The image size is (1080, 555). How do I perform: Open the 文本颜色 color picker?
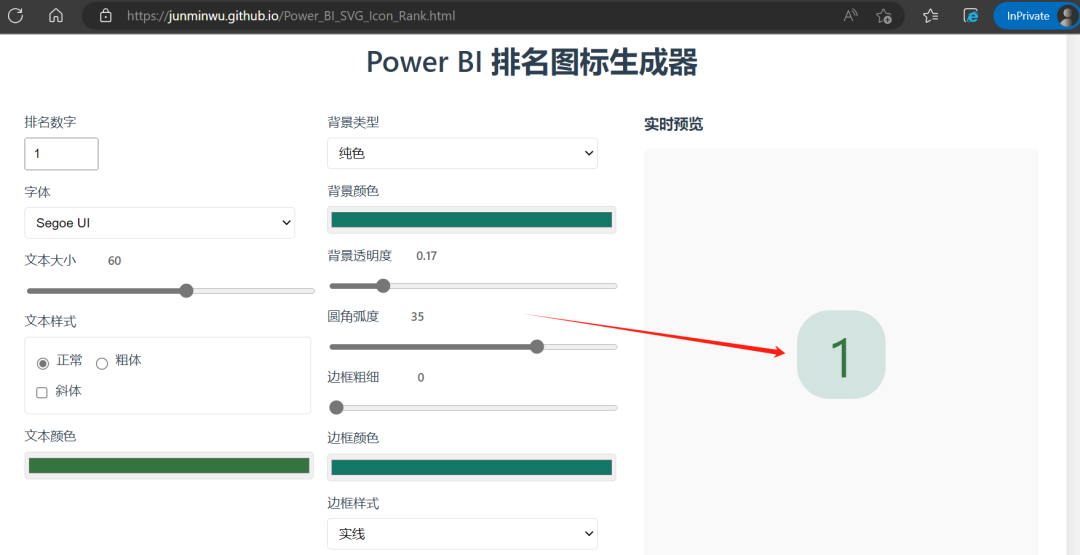(x=169, y=465)
